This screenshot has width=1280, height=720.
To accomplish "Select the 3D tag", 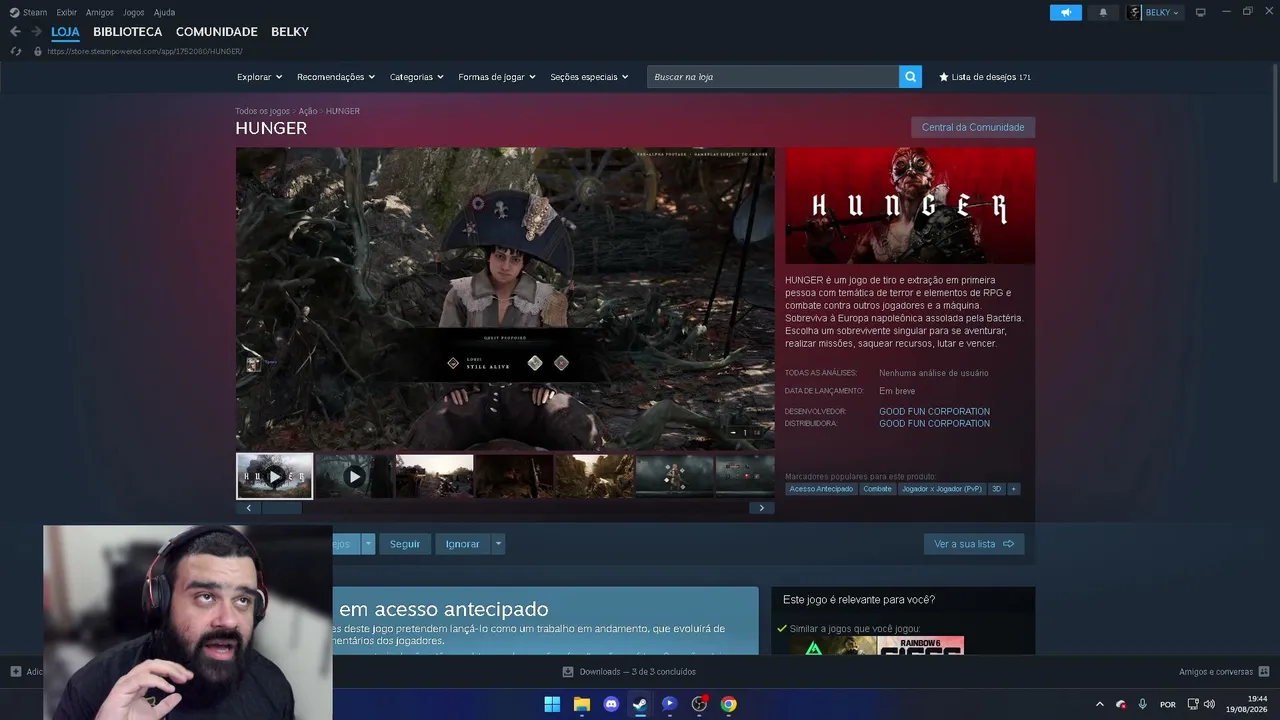I will coord(996,489).
